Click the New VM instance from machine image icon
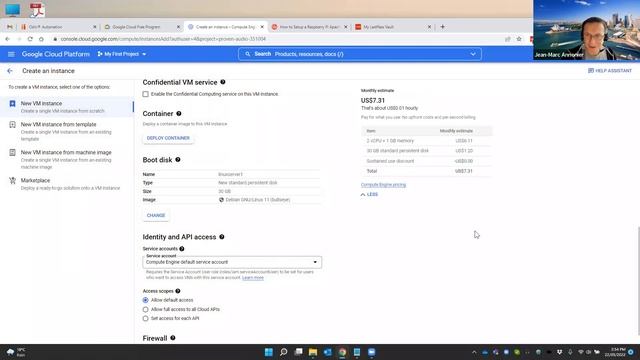Image resolution: width=640 pixels, height=360 pixels. pos(12,152)
